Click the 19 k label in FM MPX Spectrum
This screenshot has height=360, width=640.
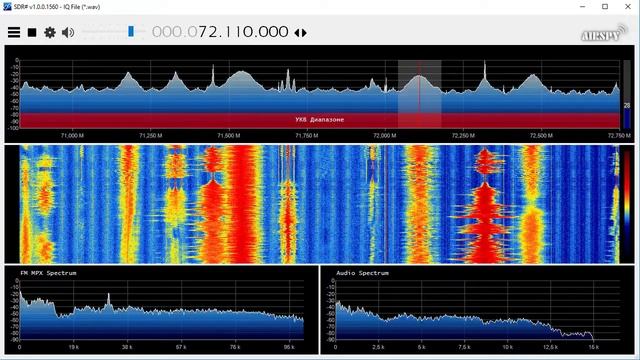pos(73,347)
